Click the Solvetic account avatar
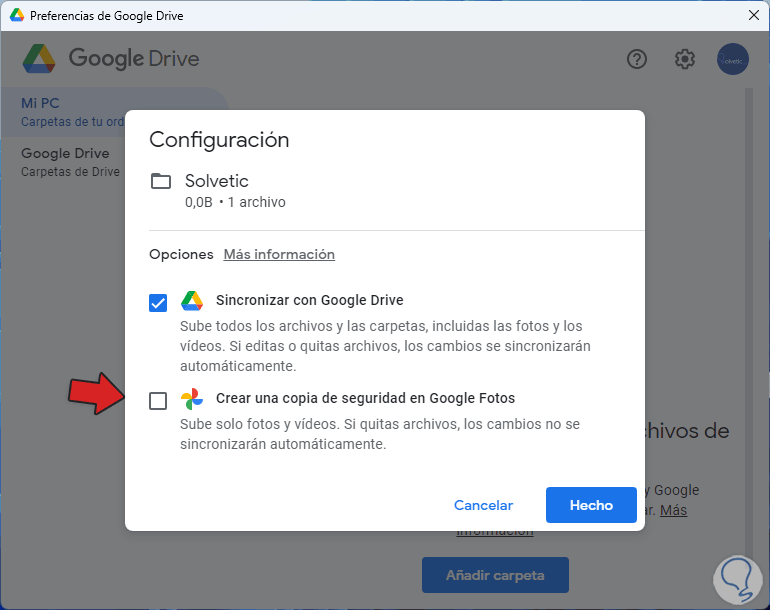This screenshot has width=770, height=610. (733, 59)
